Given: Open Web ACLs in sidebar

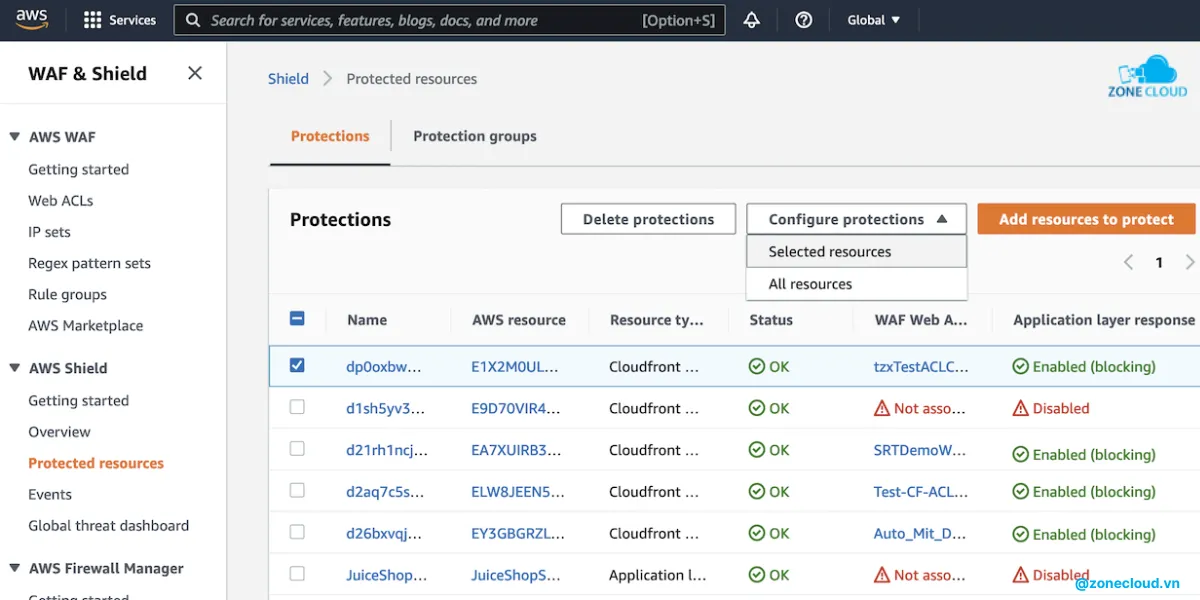Looking at the screenshot, I should (61, 200).
